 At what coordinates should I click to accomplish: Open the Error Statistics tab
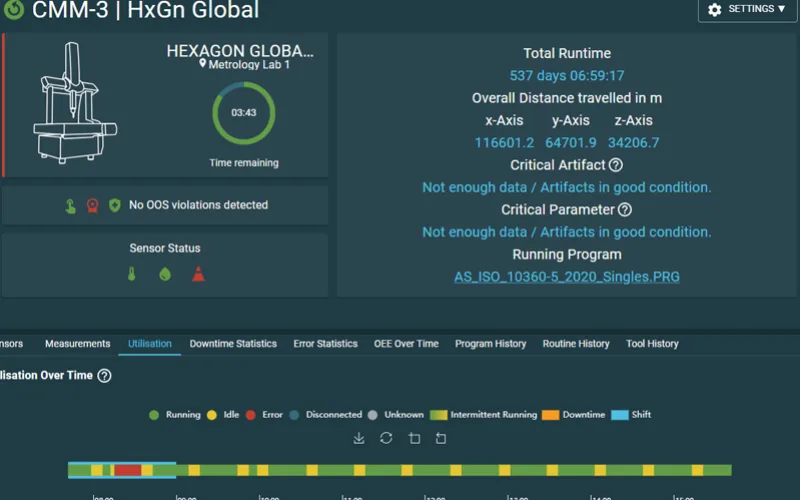point(326,344)
